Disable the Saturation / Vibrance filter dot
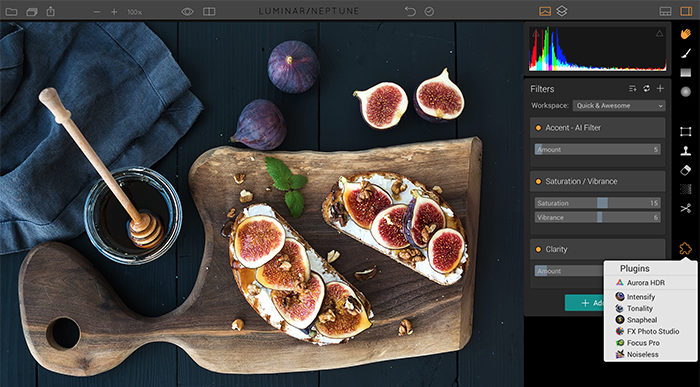Screen dimensions: 700x387 pyautogui.click(x=538, y=182)
